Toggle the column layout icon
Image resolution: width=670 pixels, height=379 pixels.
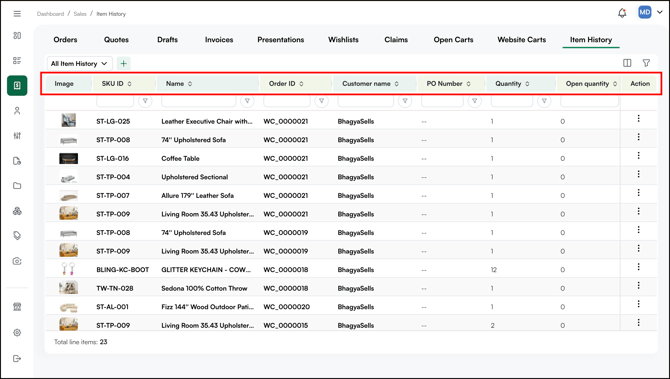tap(627, 63)
